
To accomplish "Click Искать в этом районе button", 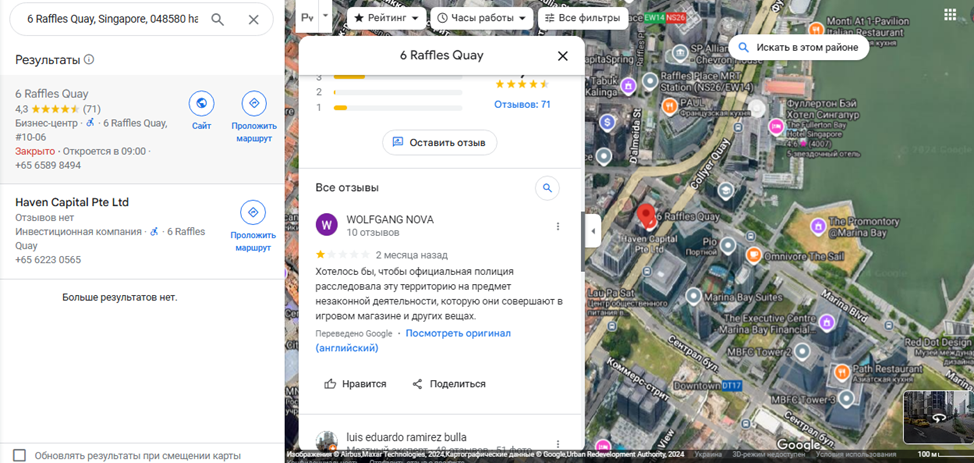I will coord(798,47).
